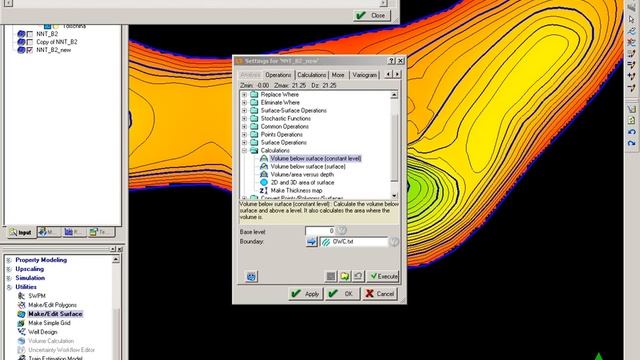The height and width of the screenshot is (360, 640).
Task: Expand the Simulation process group
Action: click(9, 278)
